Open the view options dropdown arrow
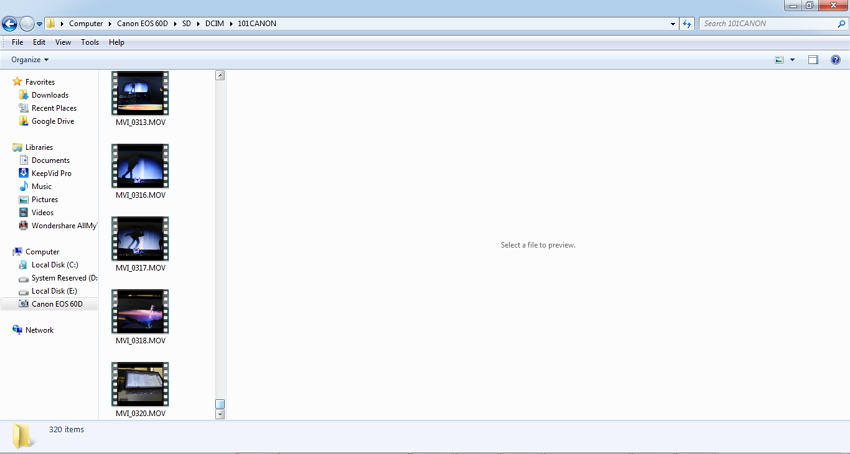The width and height of the screenshot is (850, 454). [792, 60]
